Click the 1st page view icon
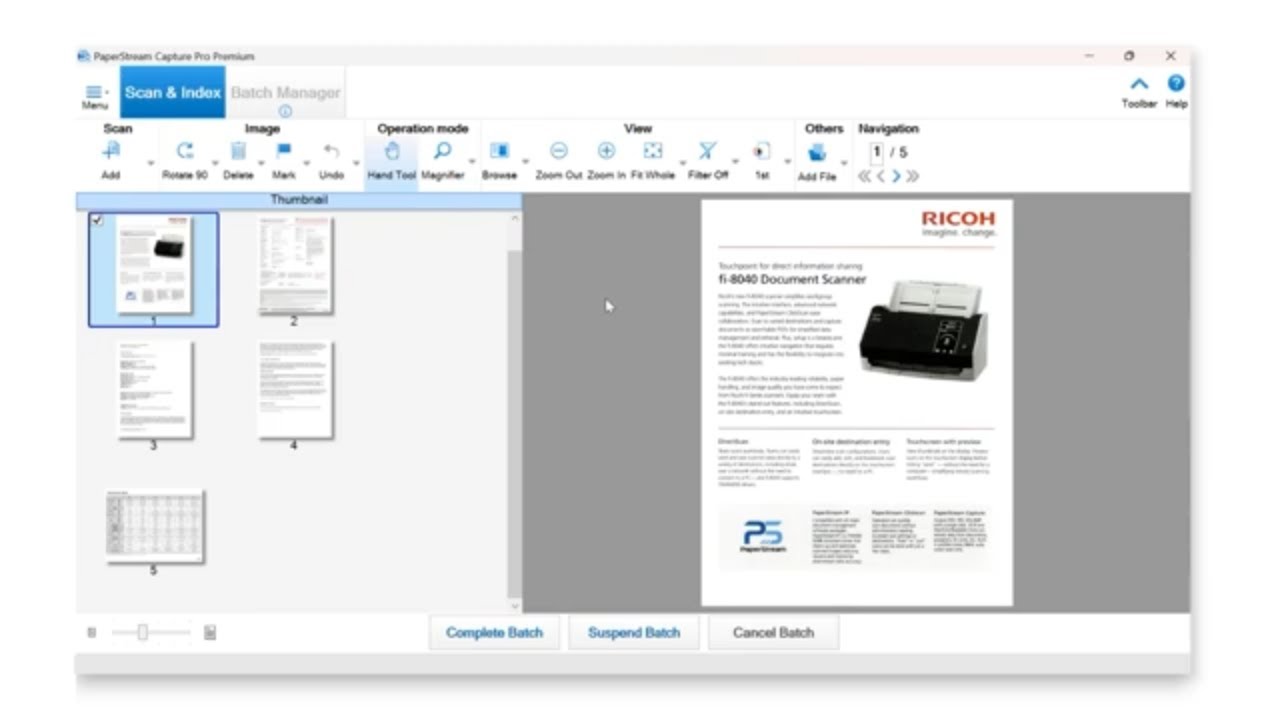This screenshot has width=1280, height=720. [761, 151]
